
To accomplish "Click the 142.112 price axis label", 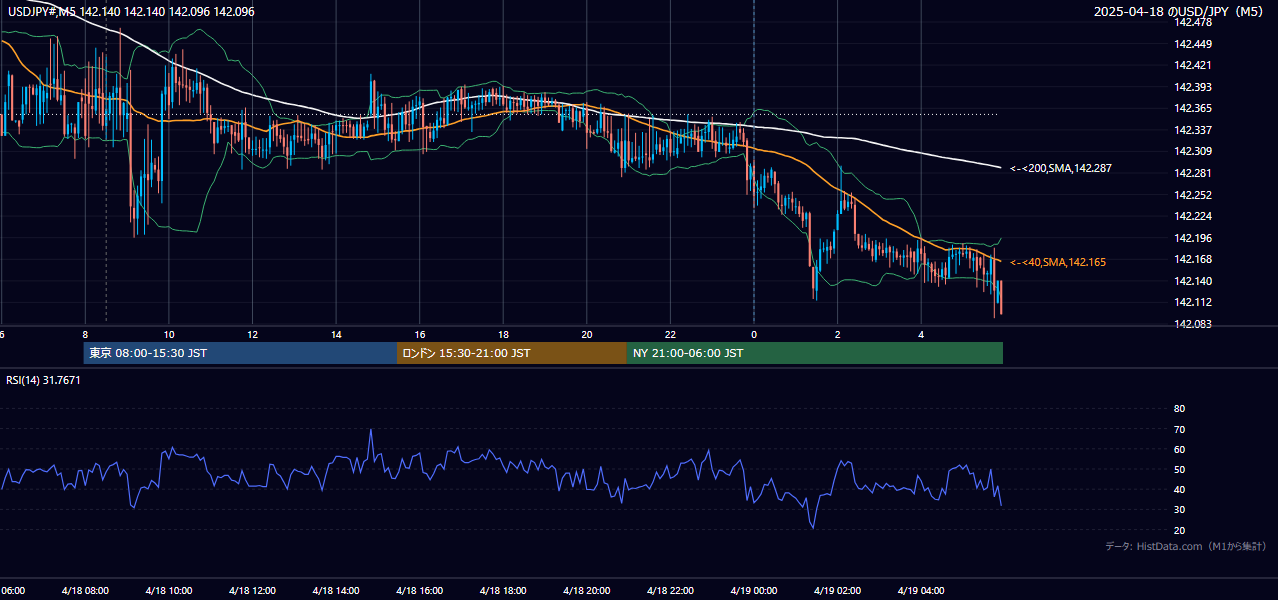I will (1195, 302).
